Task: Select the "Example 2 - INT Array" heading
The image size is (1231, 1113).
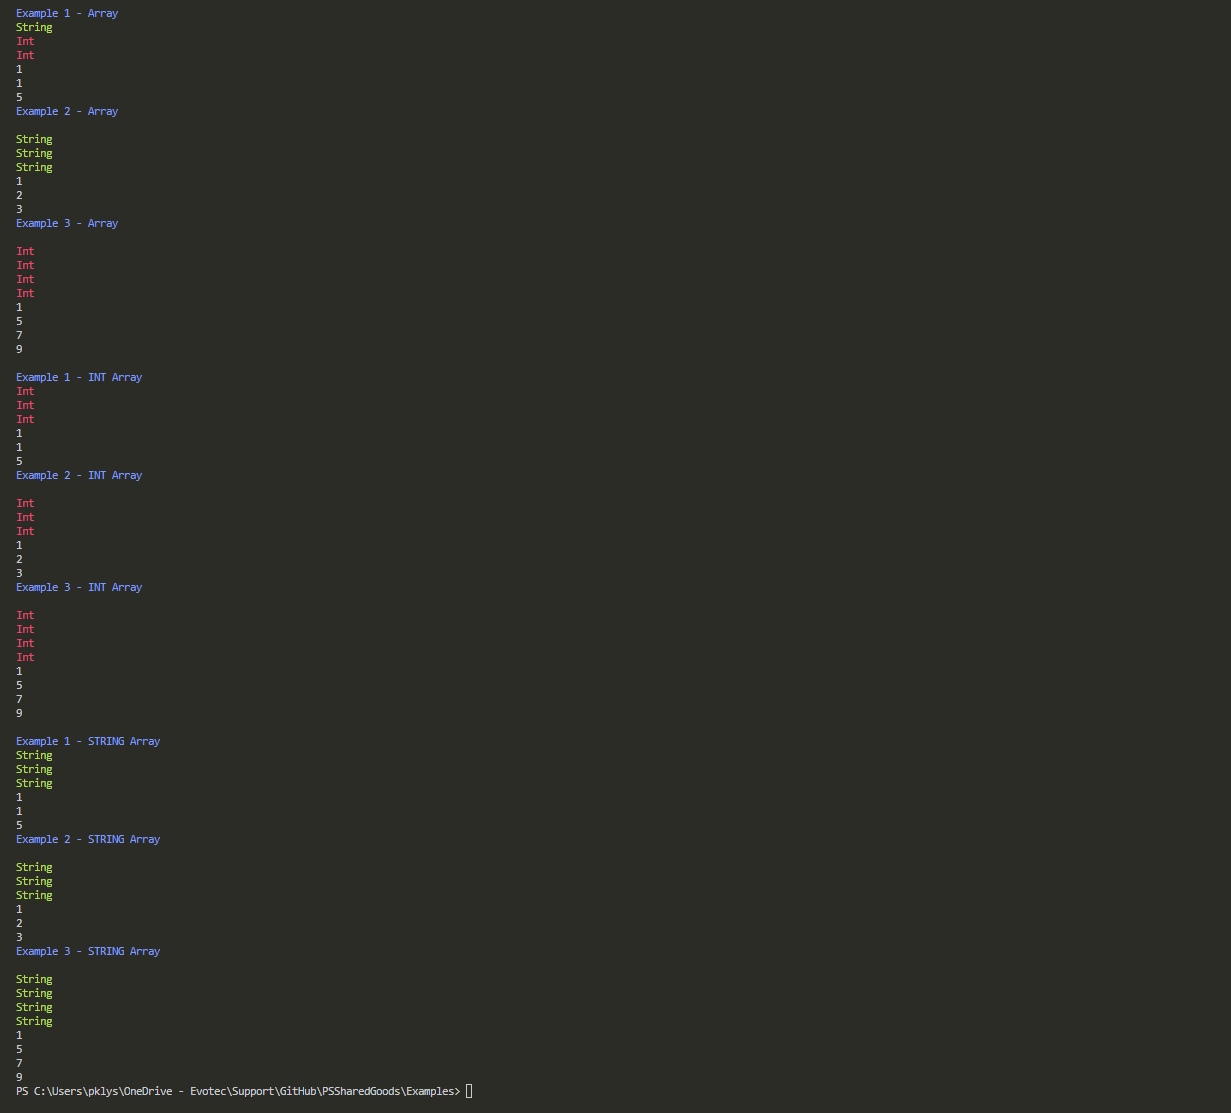Action: [x=78, y=474]
